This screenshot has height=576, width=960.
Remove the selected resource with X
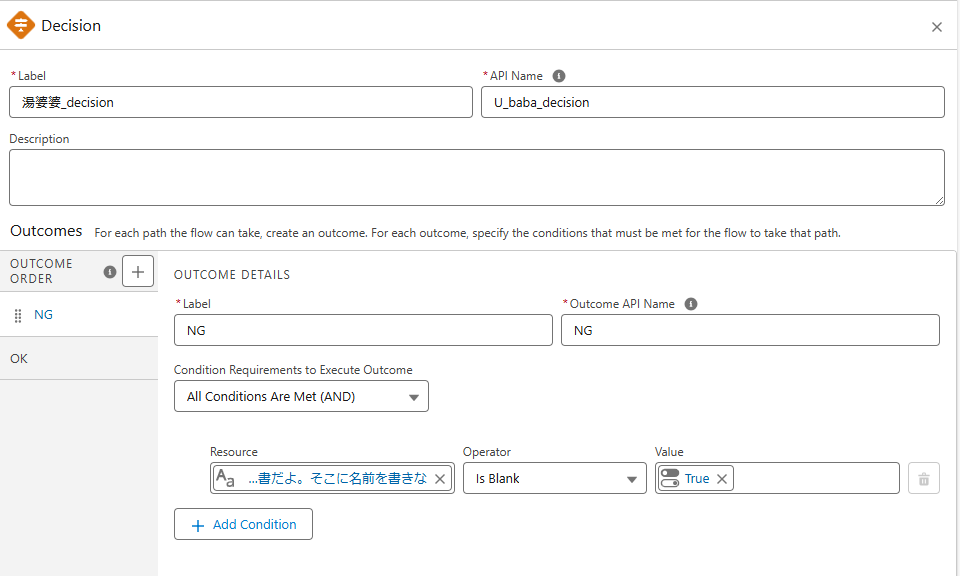(x=440, y=479)
